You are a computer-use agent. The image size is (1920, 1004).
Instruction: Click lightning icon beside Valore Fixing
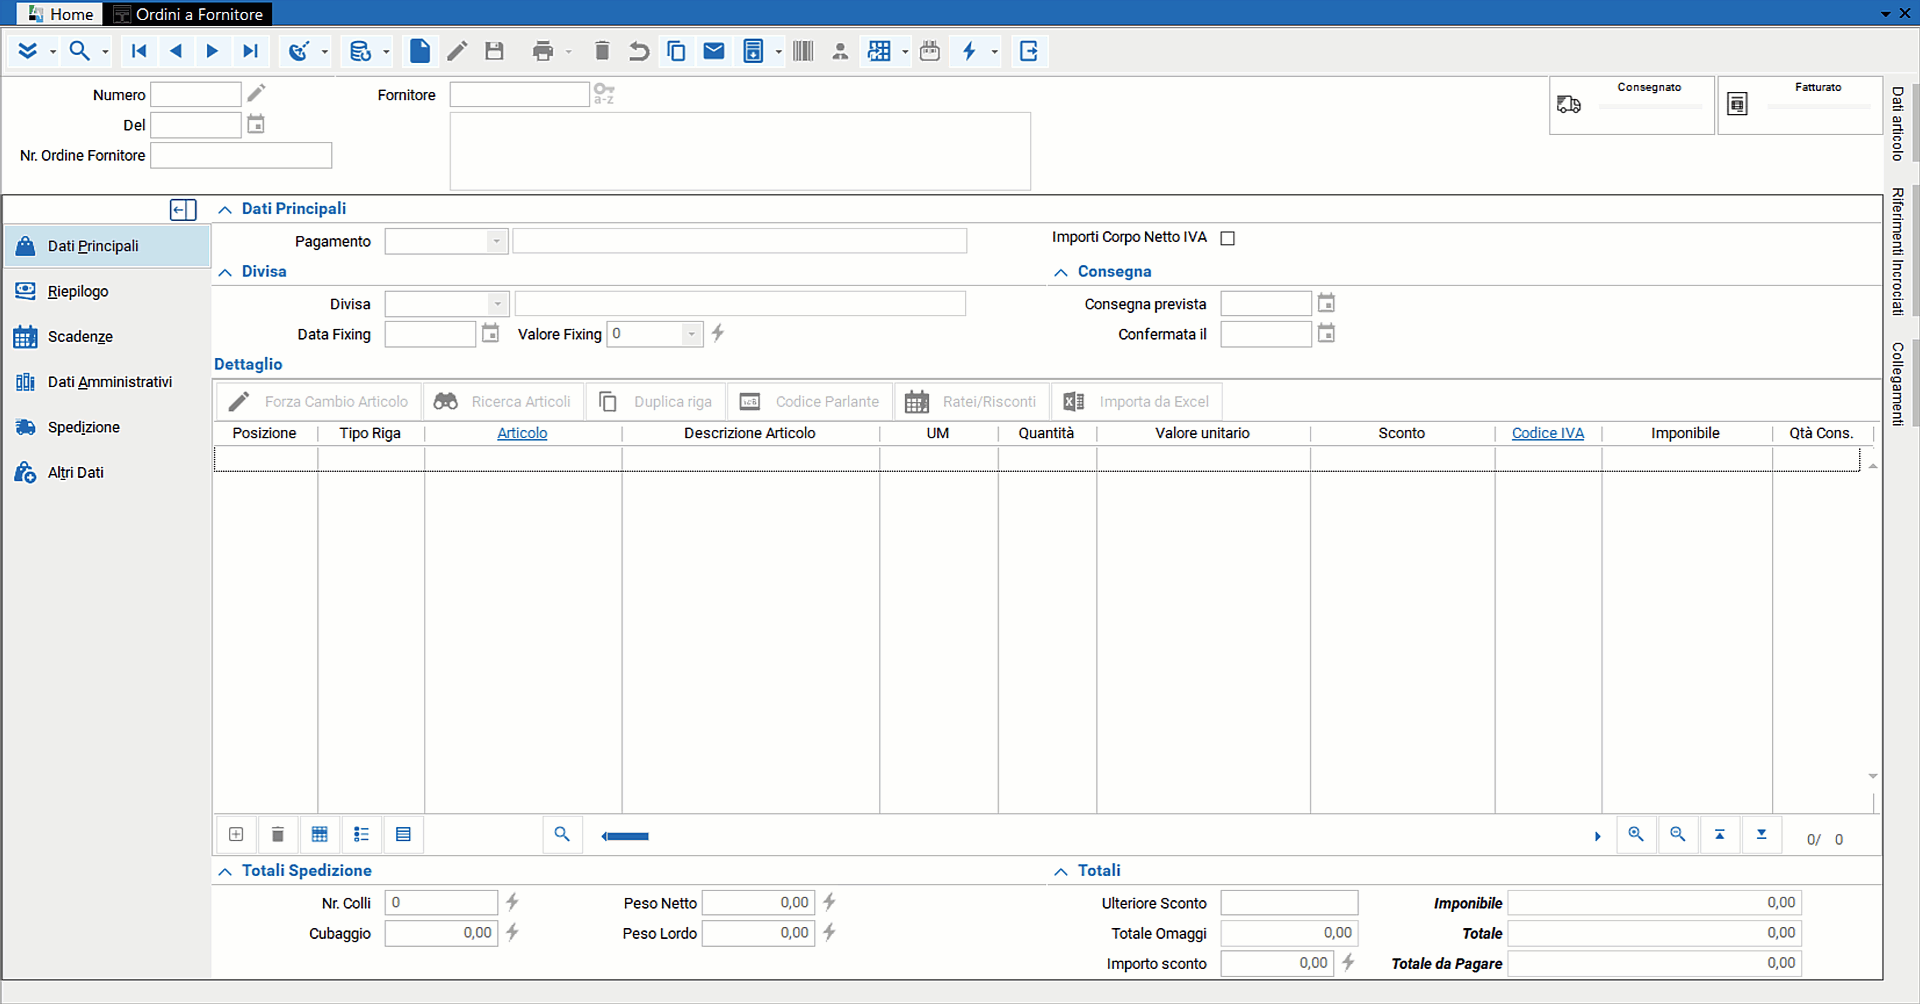[x=718, y=333]
